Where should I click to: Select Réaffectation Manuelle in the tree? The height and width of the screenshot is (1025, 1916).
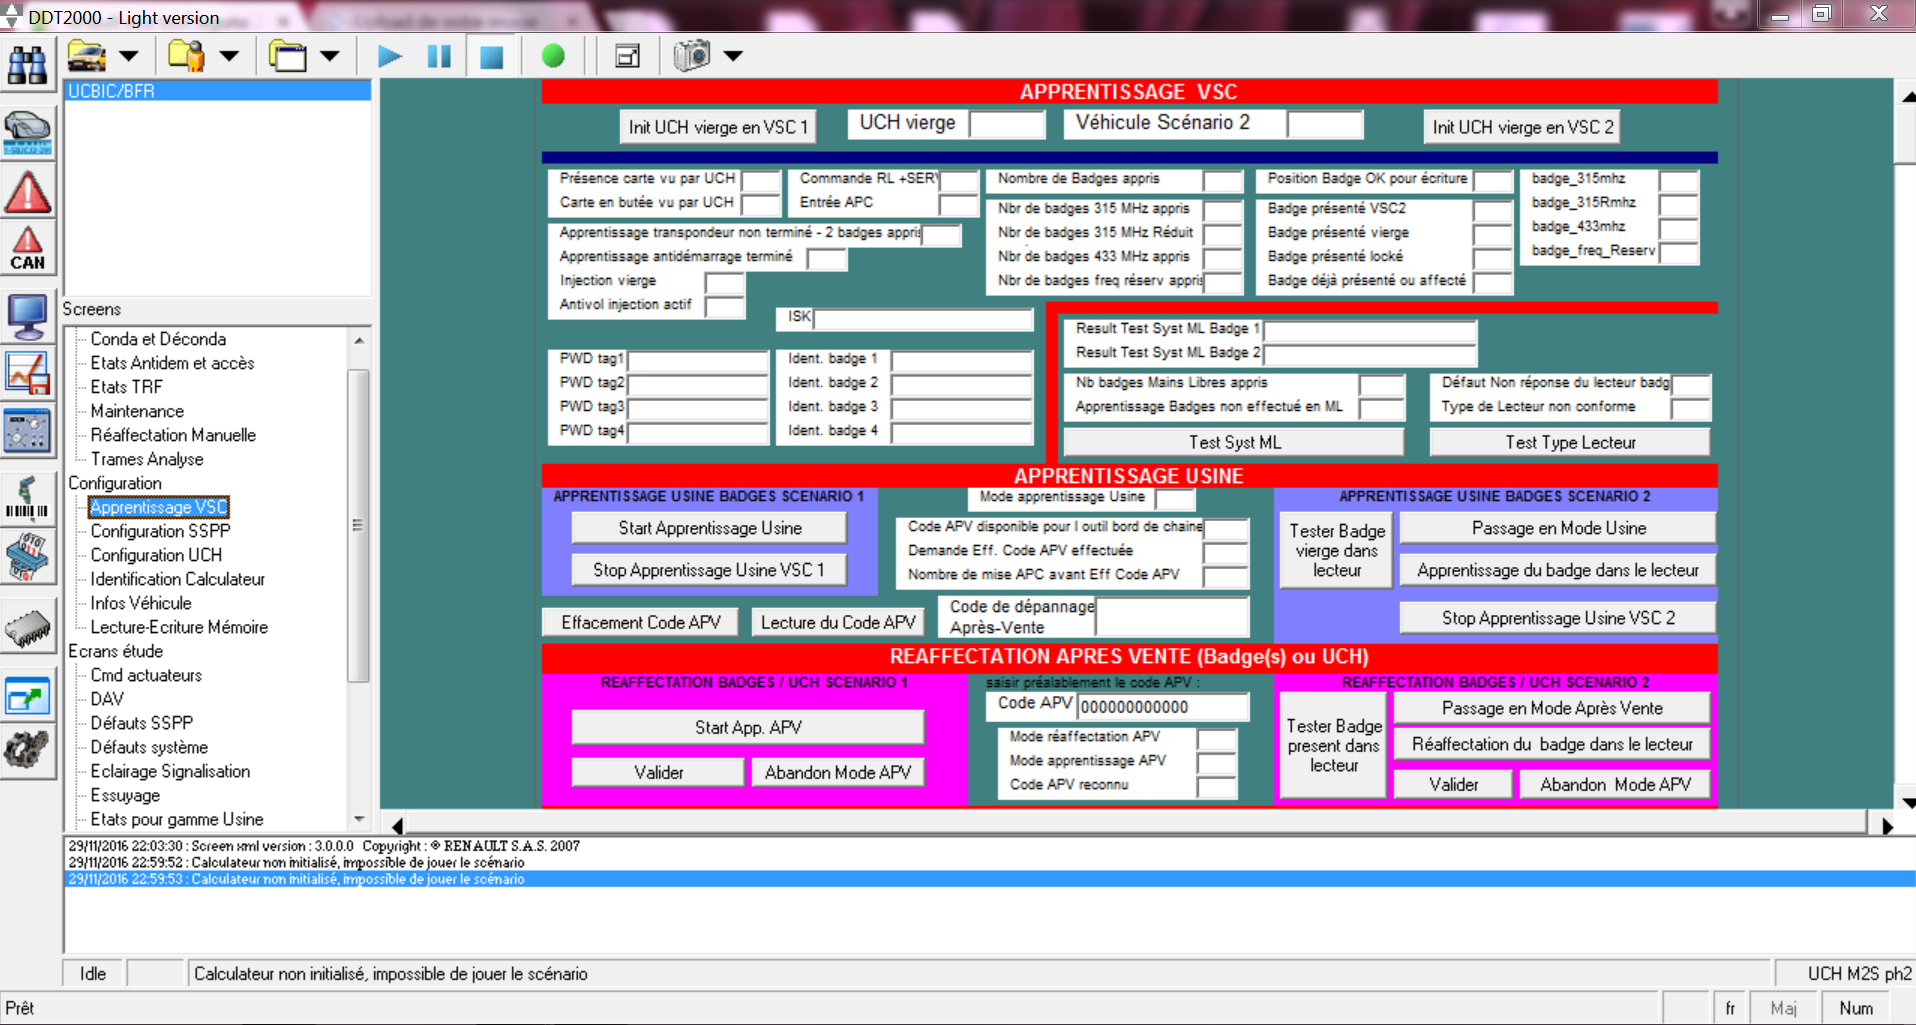[173, 435]
